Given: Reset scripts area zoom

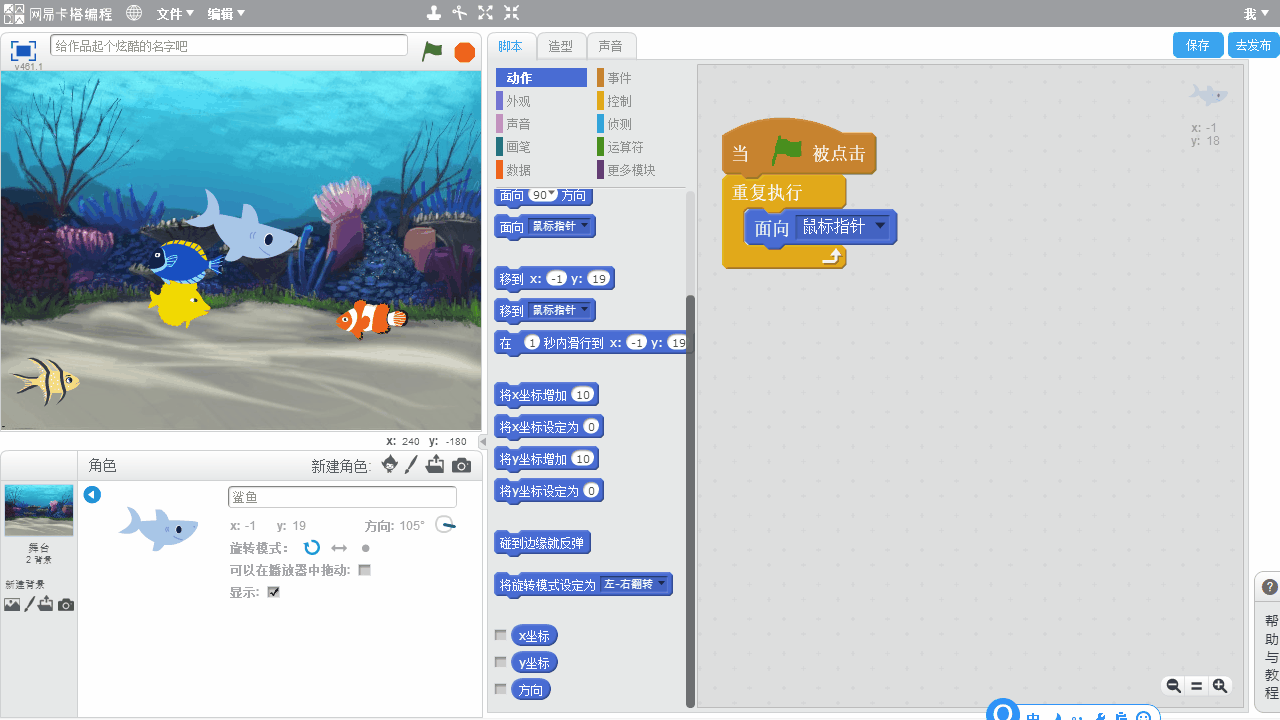Looking at the screenshot, I should [1197, 685].
